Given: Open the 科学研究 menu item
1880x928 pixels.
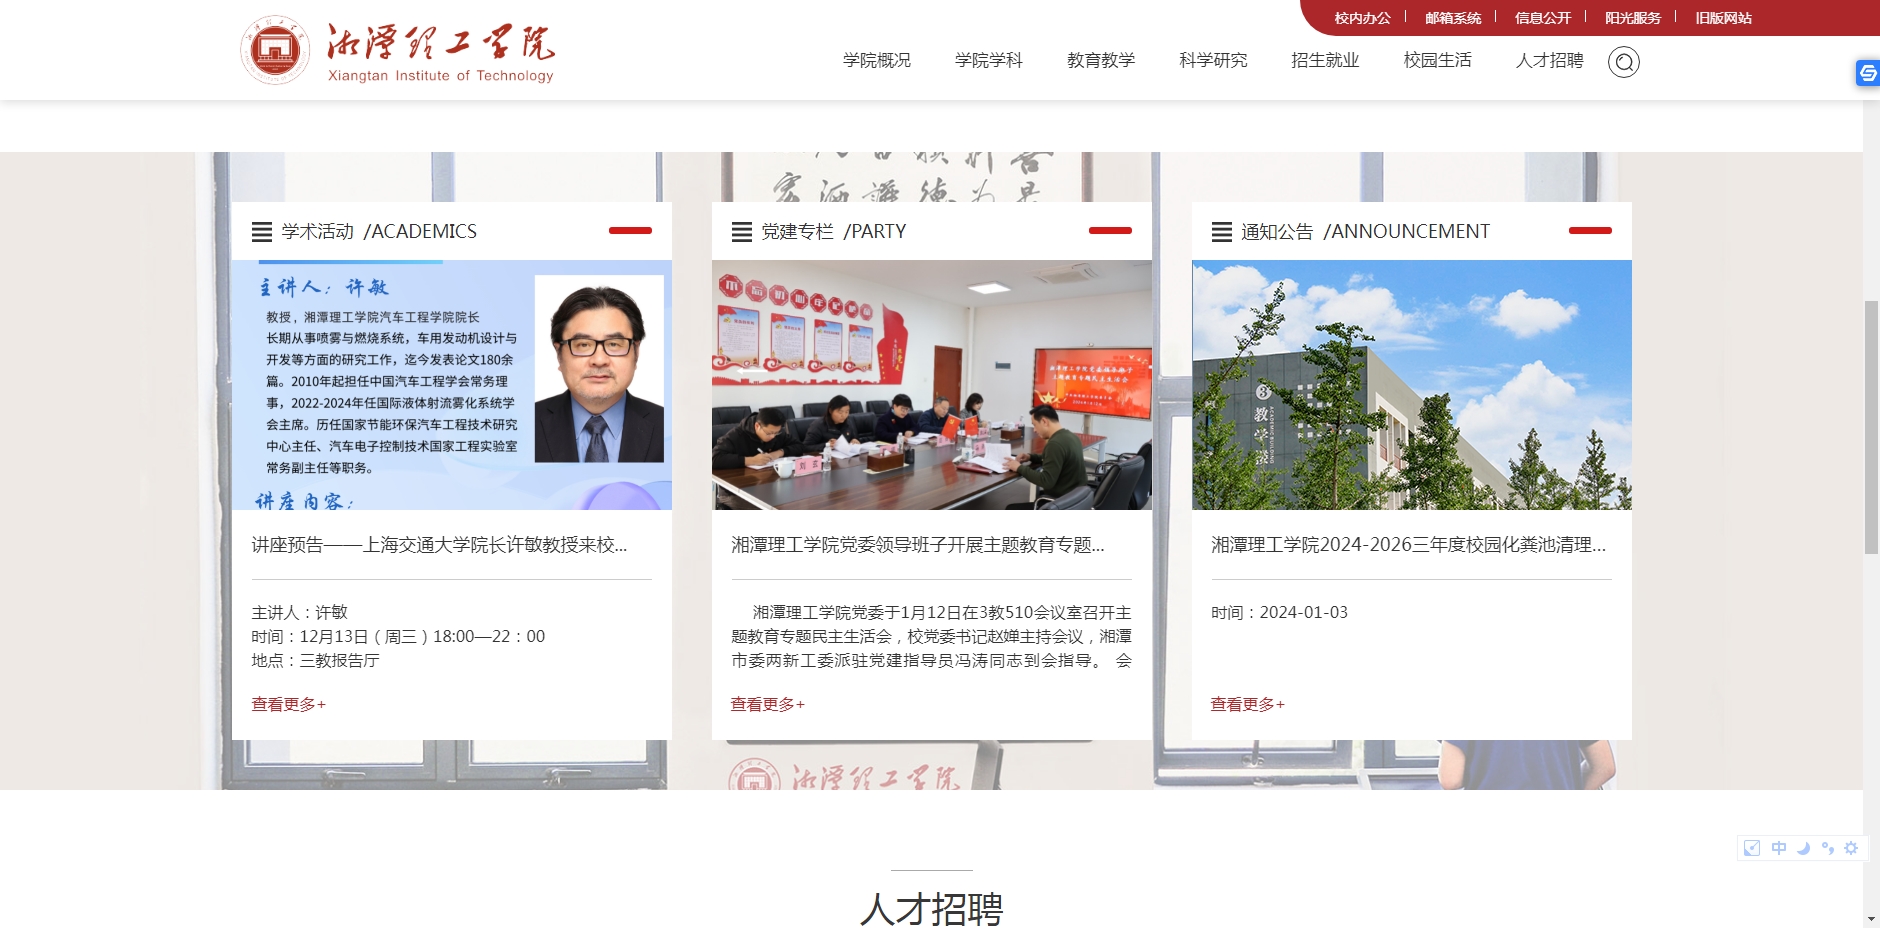Looking at the screenshot, I should tap(1212, 60).
